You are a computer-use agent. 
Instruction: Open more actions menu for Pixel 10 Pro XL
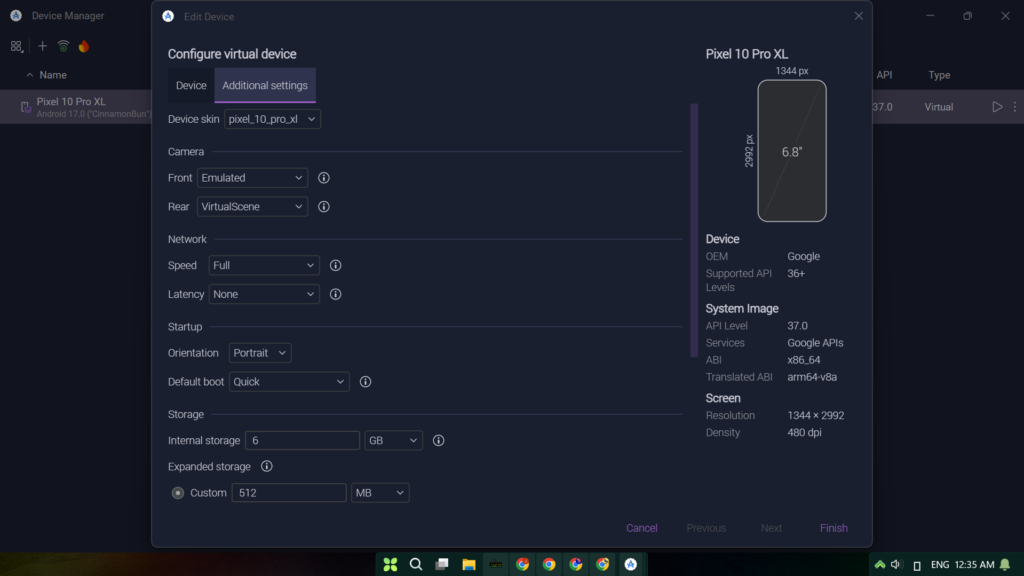1014,106
